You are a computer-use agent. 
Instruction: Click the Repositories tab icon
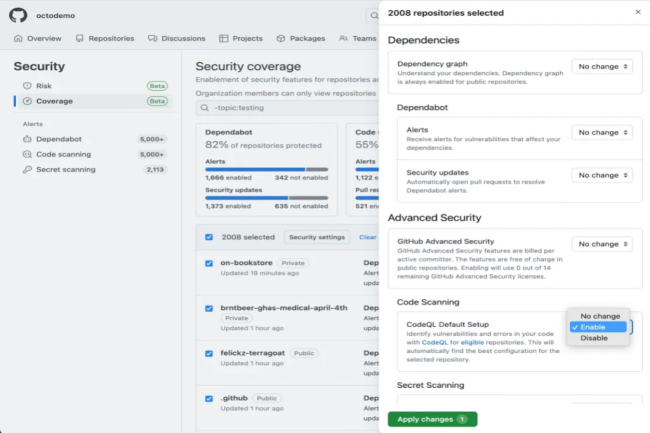80,39
